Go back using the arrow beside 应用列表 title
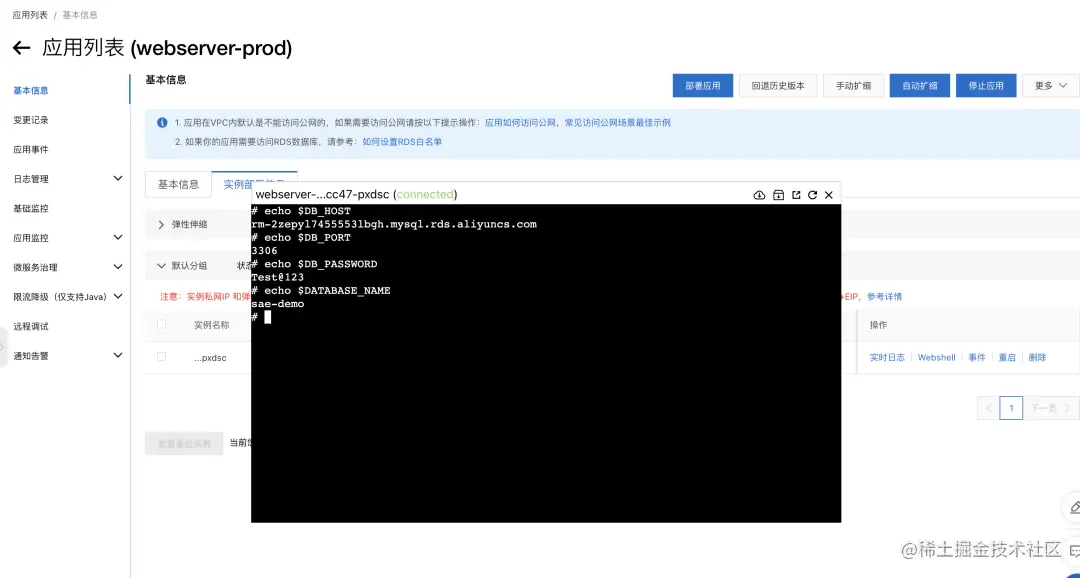This screenshot has width=1080, height=578. coord(21,48)
